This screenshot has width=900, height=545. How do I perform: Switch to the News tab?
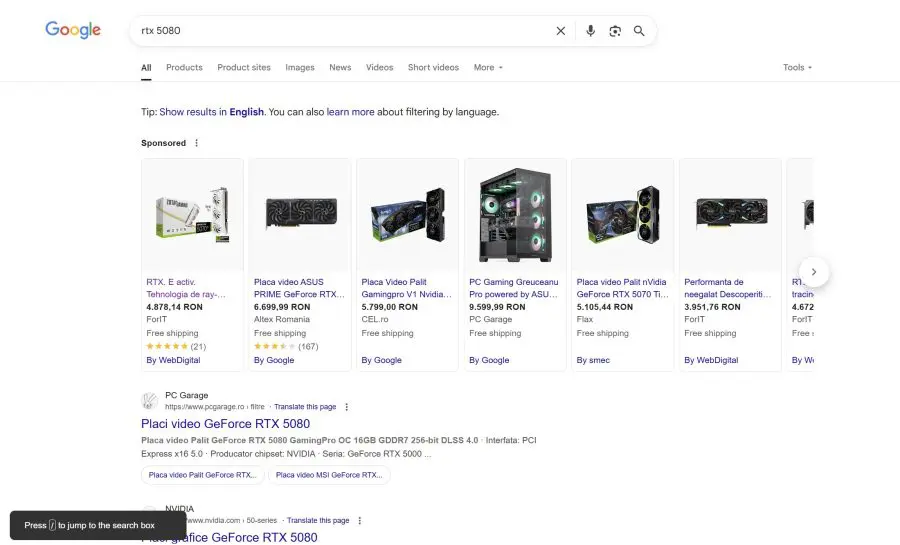coord(340,67)
